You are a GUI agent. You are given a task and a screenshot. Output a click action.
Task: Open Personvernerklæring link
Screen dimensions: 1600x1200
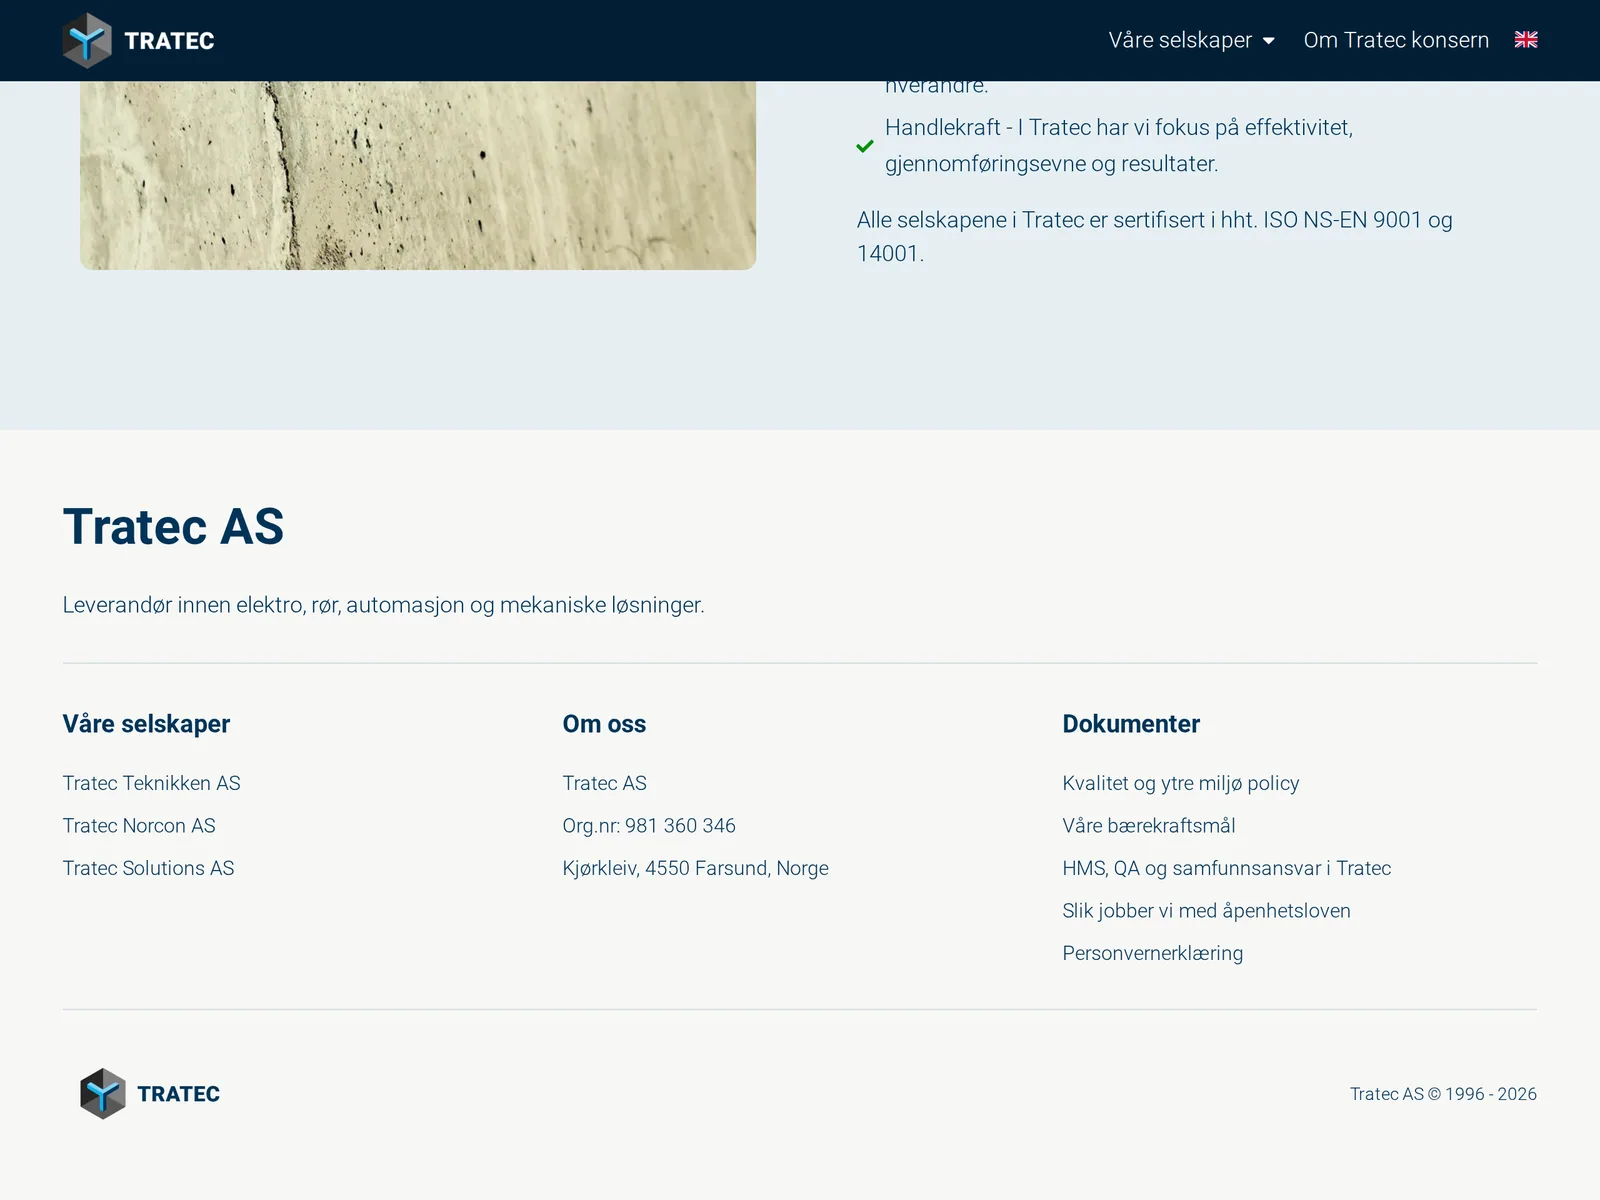tap(1153, 953)
